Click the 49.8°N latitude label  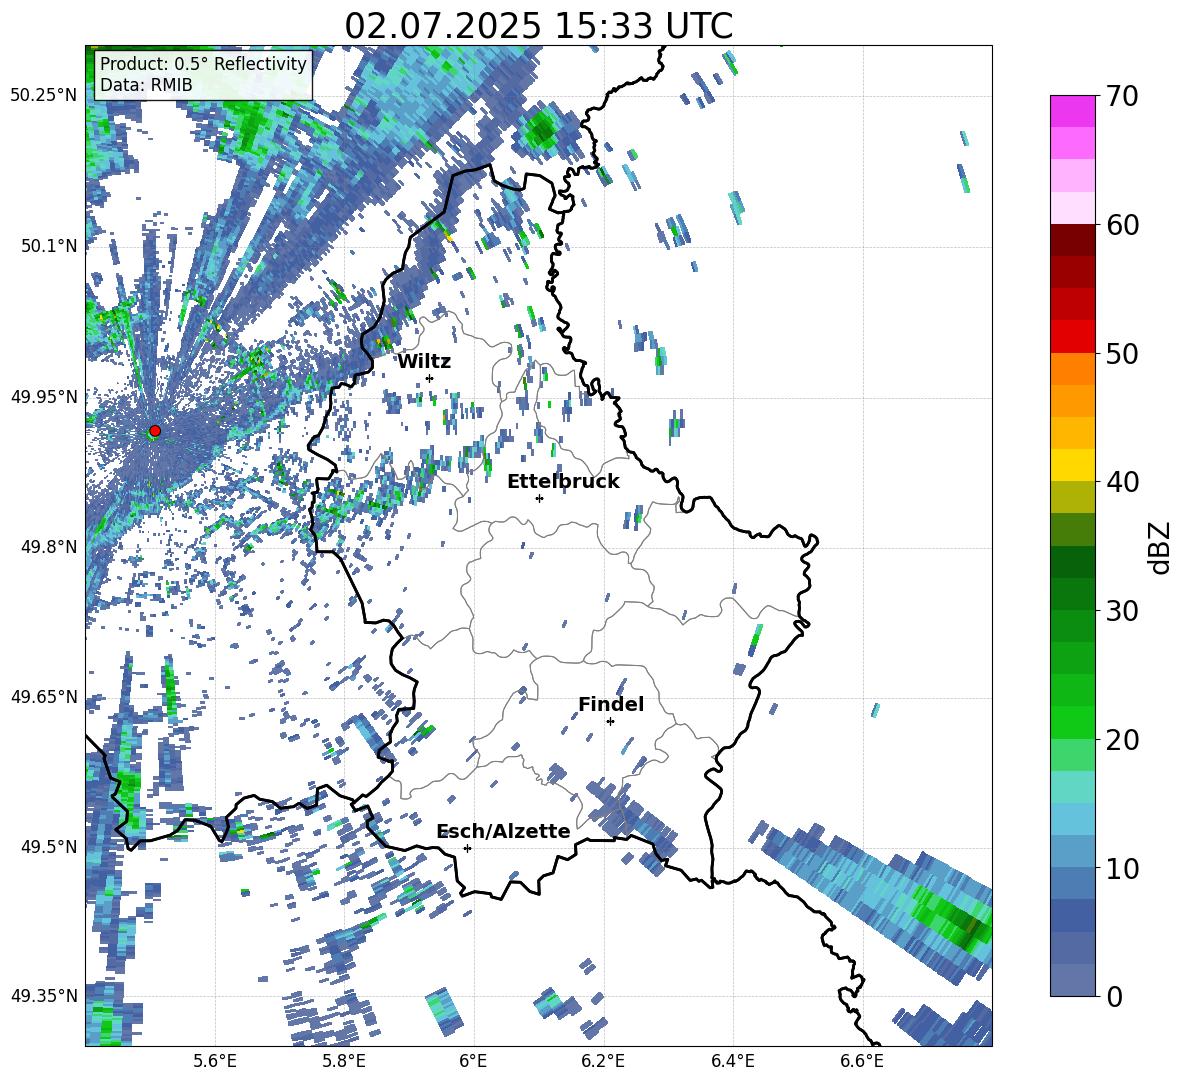(49, 547)
